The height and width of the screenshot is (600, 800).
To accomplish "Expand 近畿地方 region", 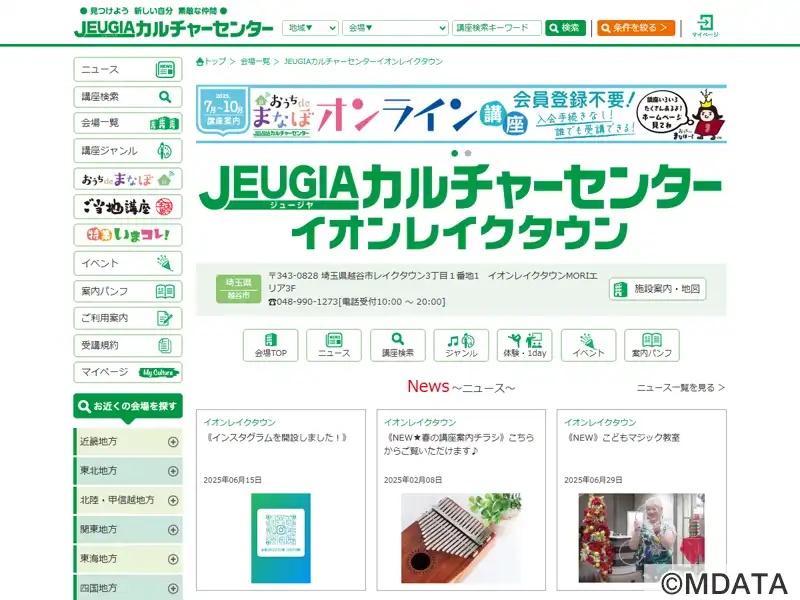I will coord(128,441).
